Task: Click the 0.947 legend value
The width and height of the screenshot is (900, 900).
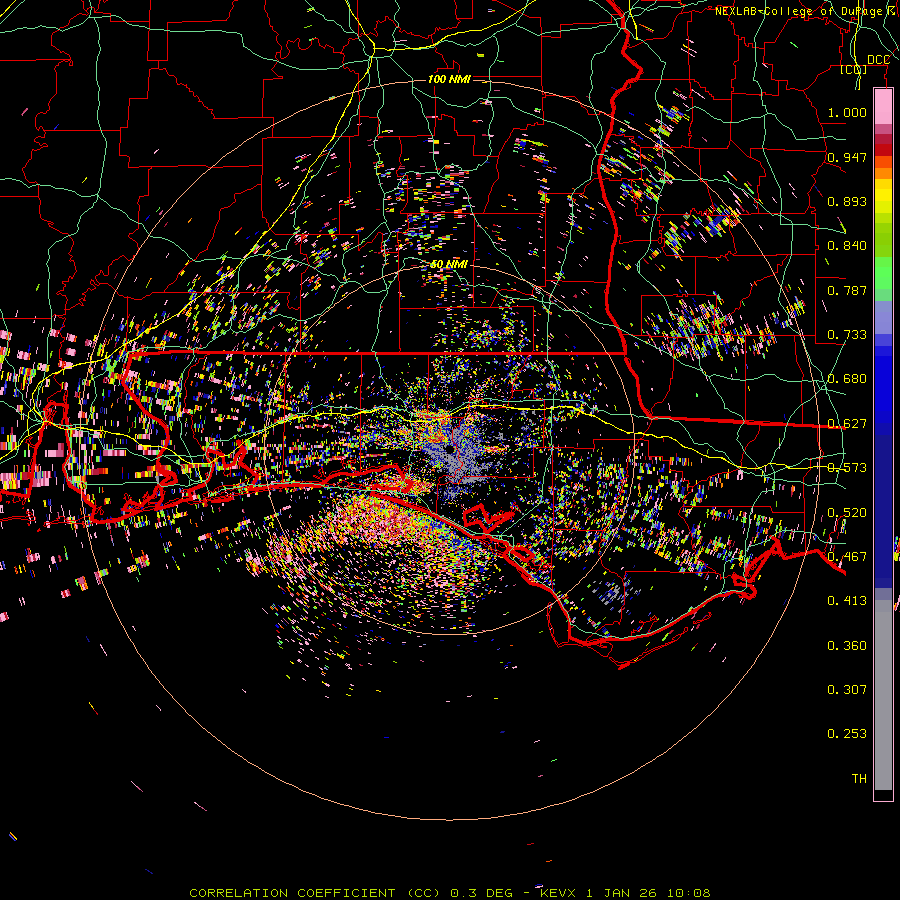Action: (847, 157)
